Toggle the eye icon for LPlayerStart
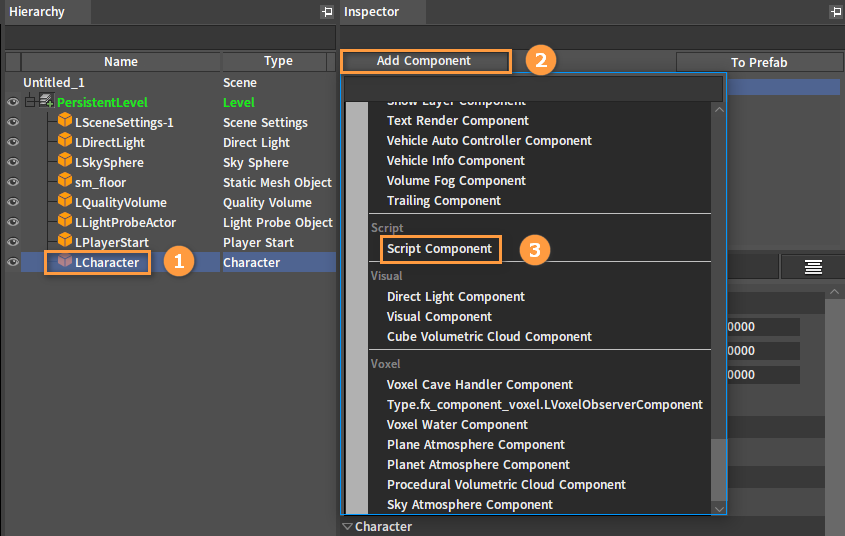This screenshot has width=845, height=536. [x=13, y=242]
